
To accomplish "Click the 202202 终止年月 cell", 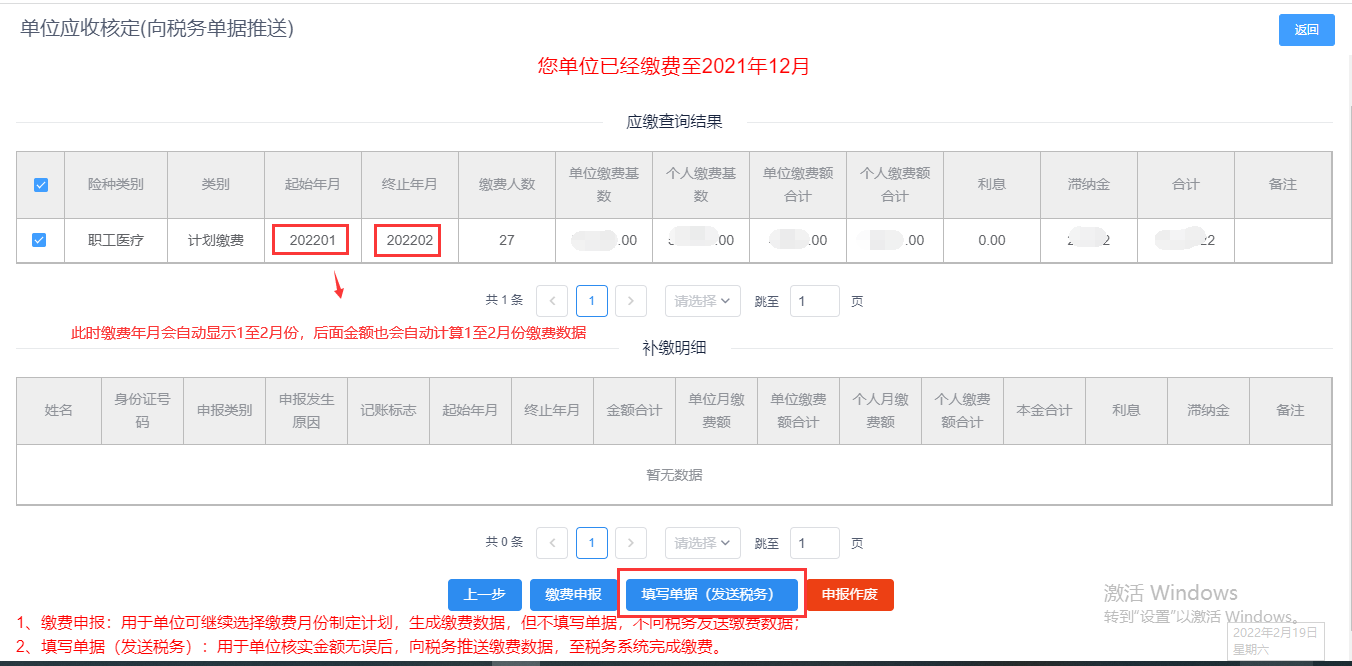I will pyautogui.click(x=409, y=241).
